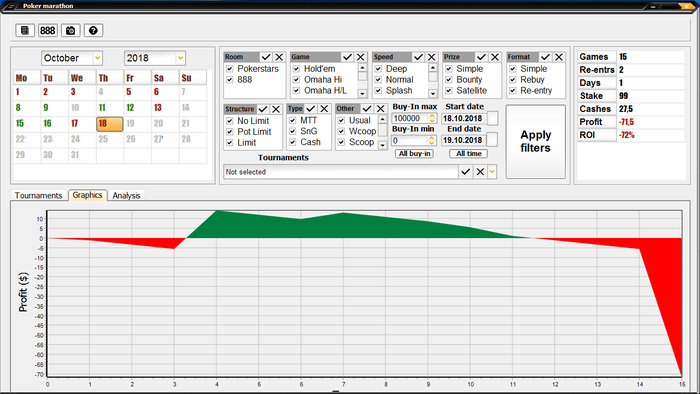The height and width of the screenshot is (394, 700).
Task: Expand the Tournaments selection dropdown arrow
Action: click(x=492, y=172)
